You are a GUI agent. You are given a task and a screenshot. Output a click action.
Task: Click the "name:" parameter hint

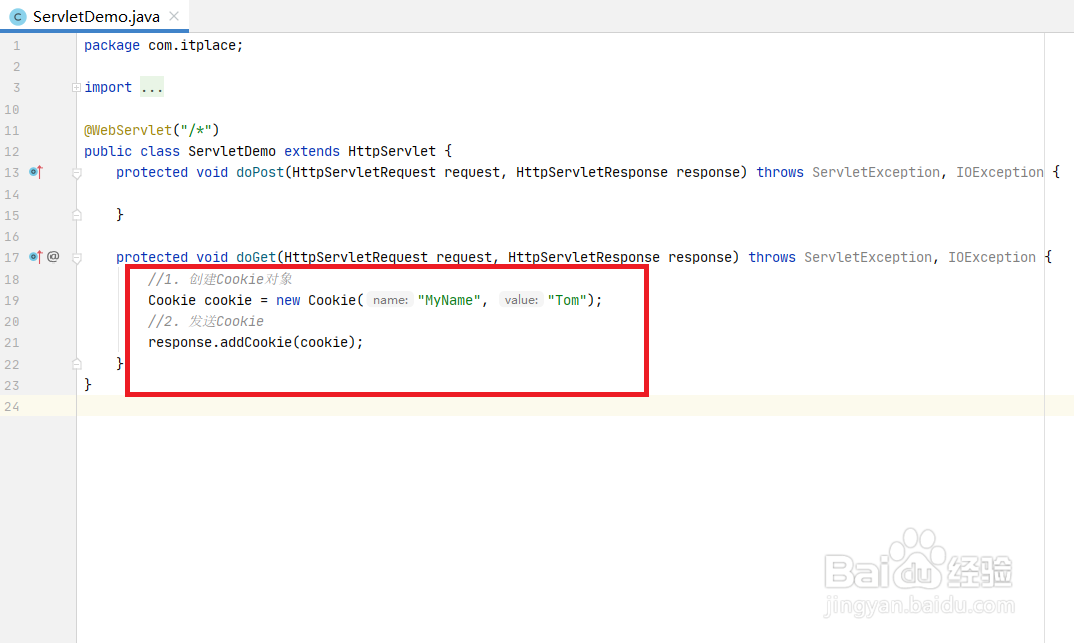tap(389, 300)
